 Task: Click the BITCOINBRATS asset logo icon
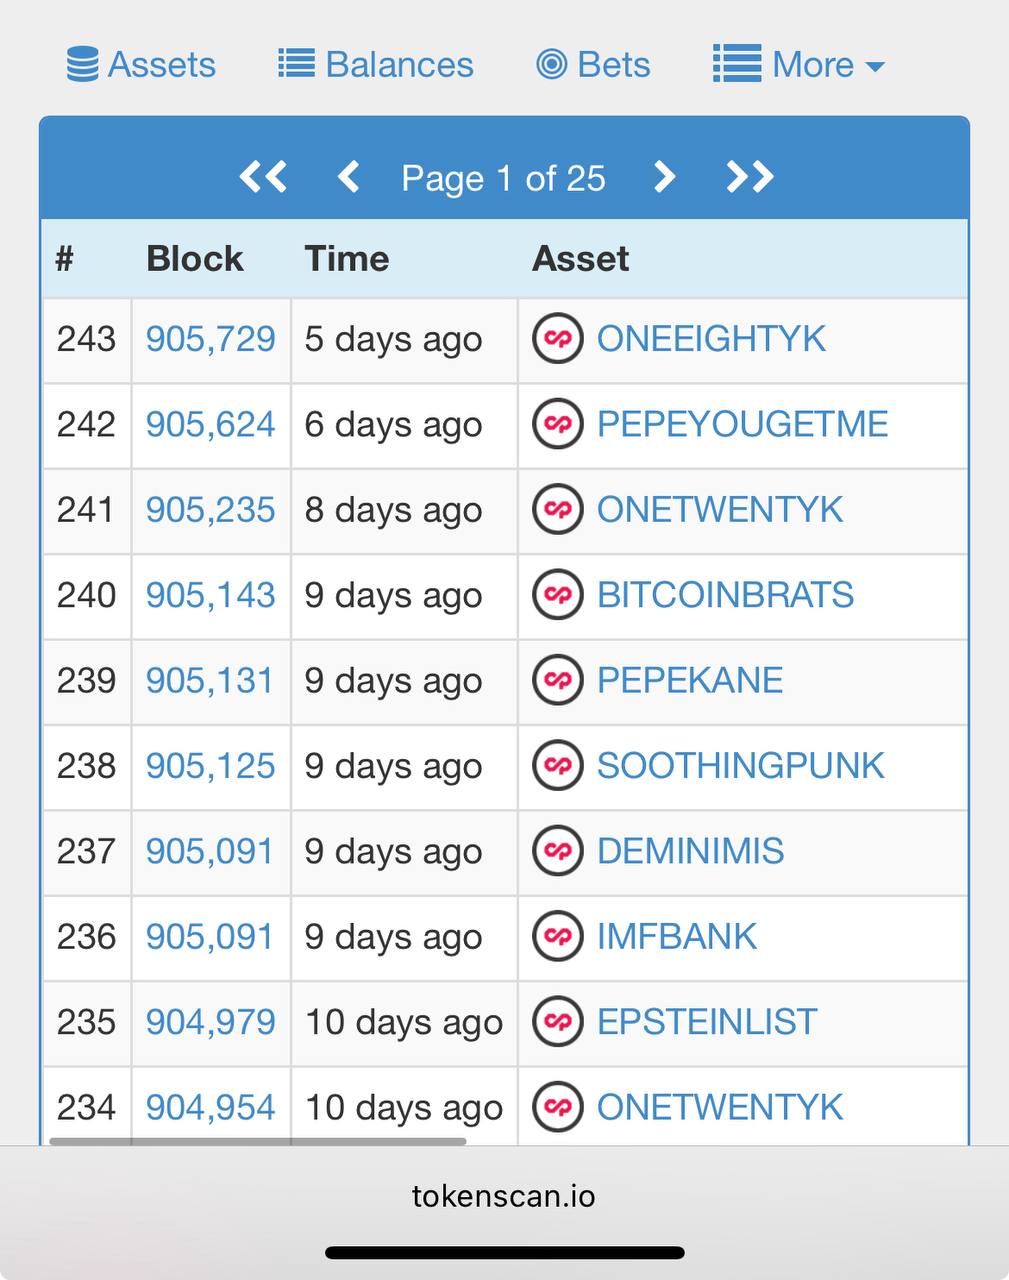pos(558,595)
